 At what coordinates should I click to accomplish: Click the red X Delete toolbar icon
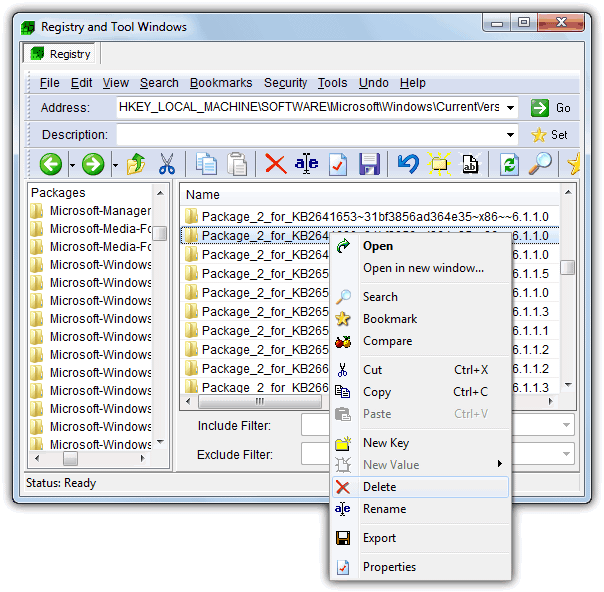276,164
